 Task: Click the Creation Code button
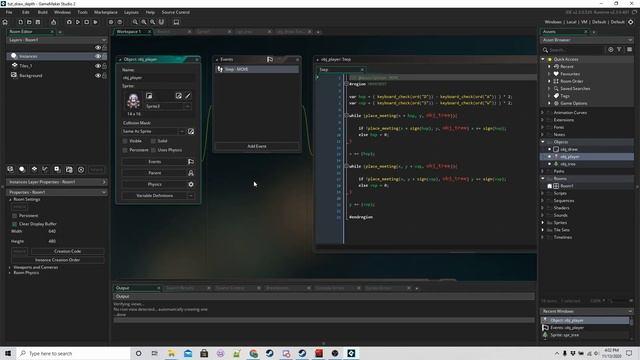[67, 251]
